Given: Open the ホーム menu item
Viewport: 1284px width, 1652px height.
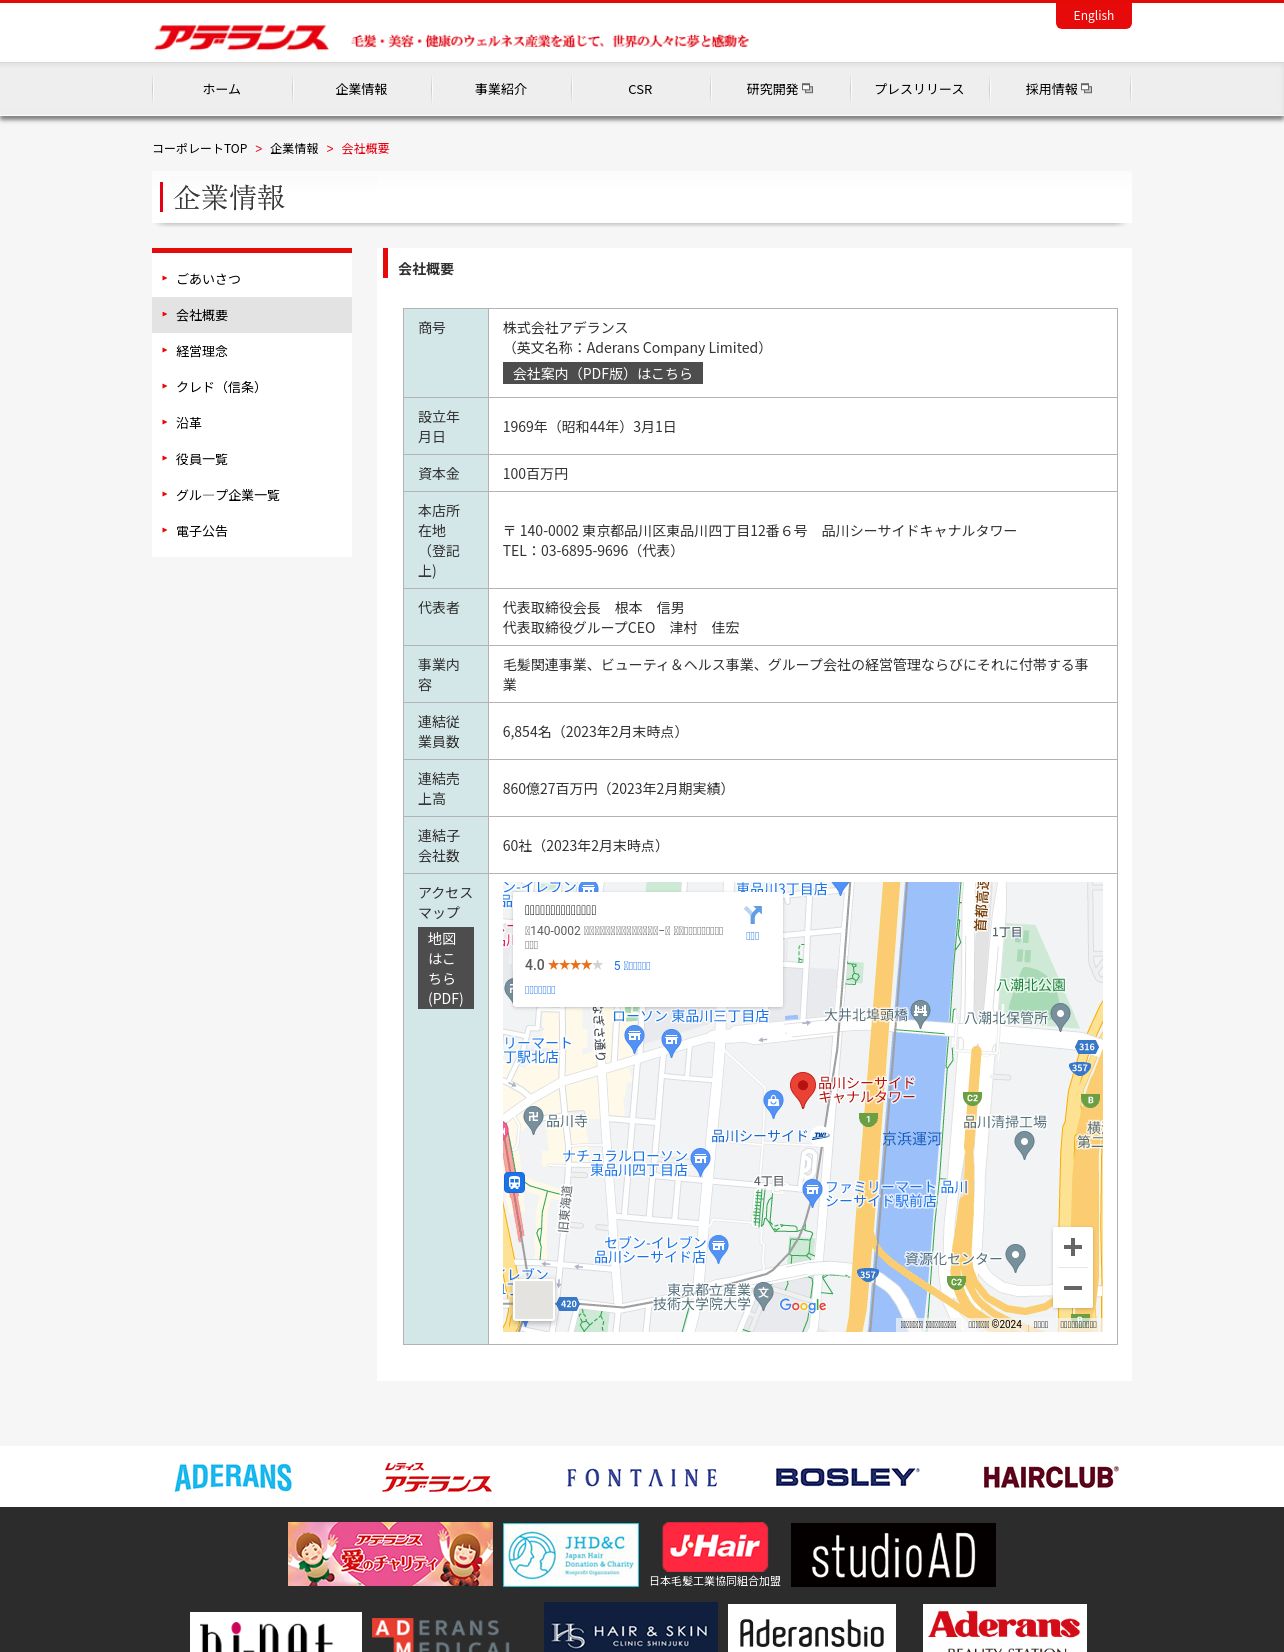Looking at the screenshot, I should [222, 89].
